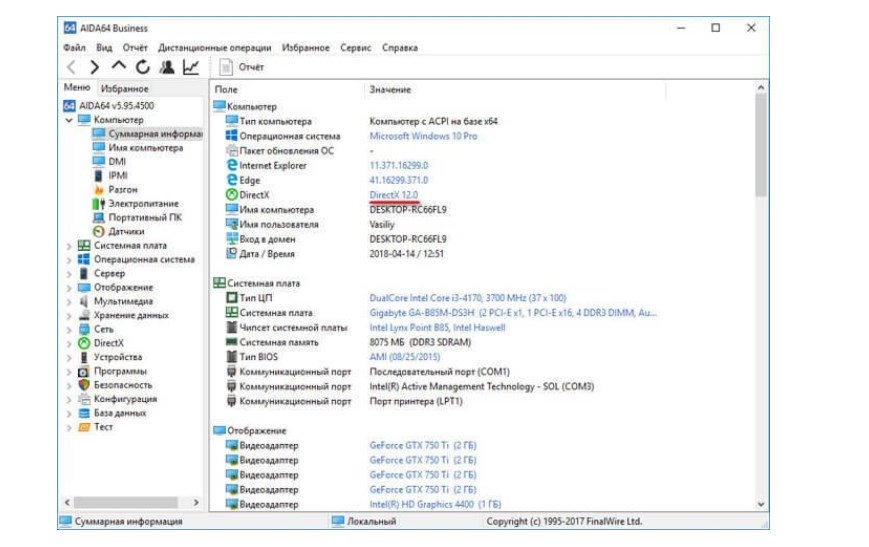Open the Вид menu
Screen dimensions: 869x547
point(104,48)
